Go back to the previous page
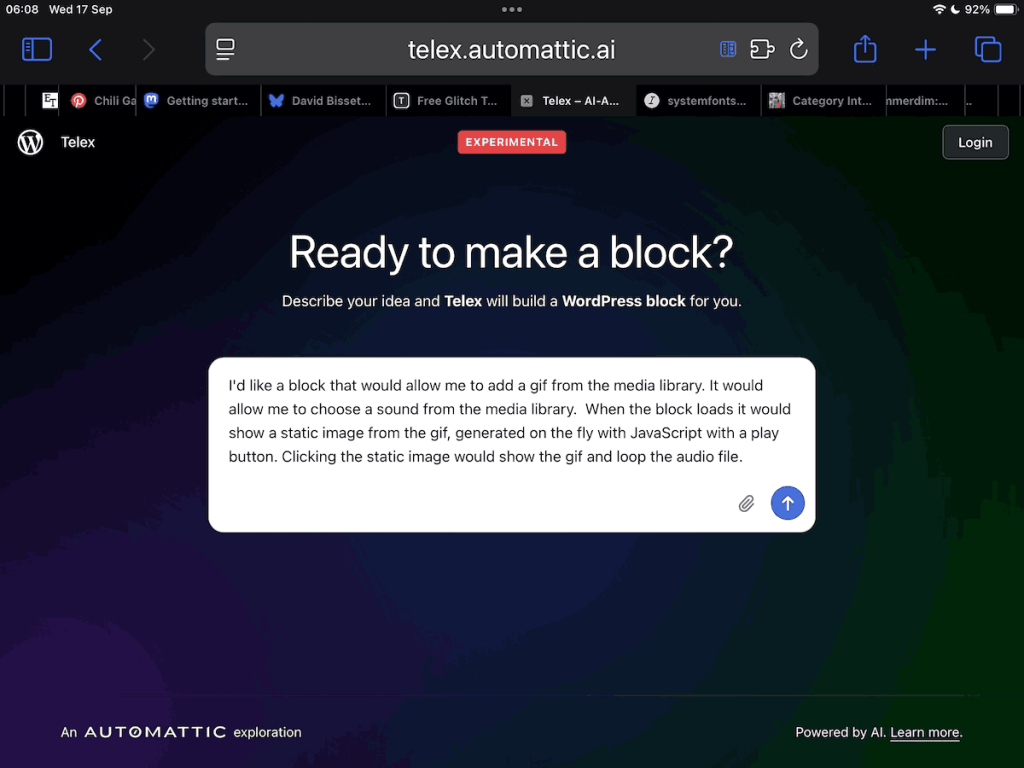 click(x=95, y=49)
